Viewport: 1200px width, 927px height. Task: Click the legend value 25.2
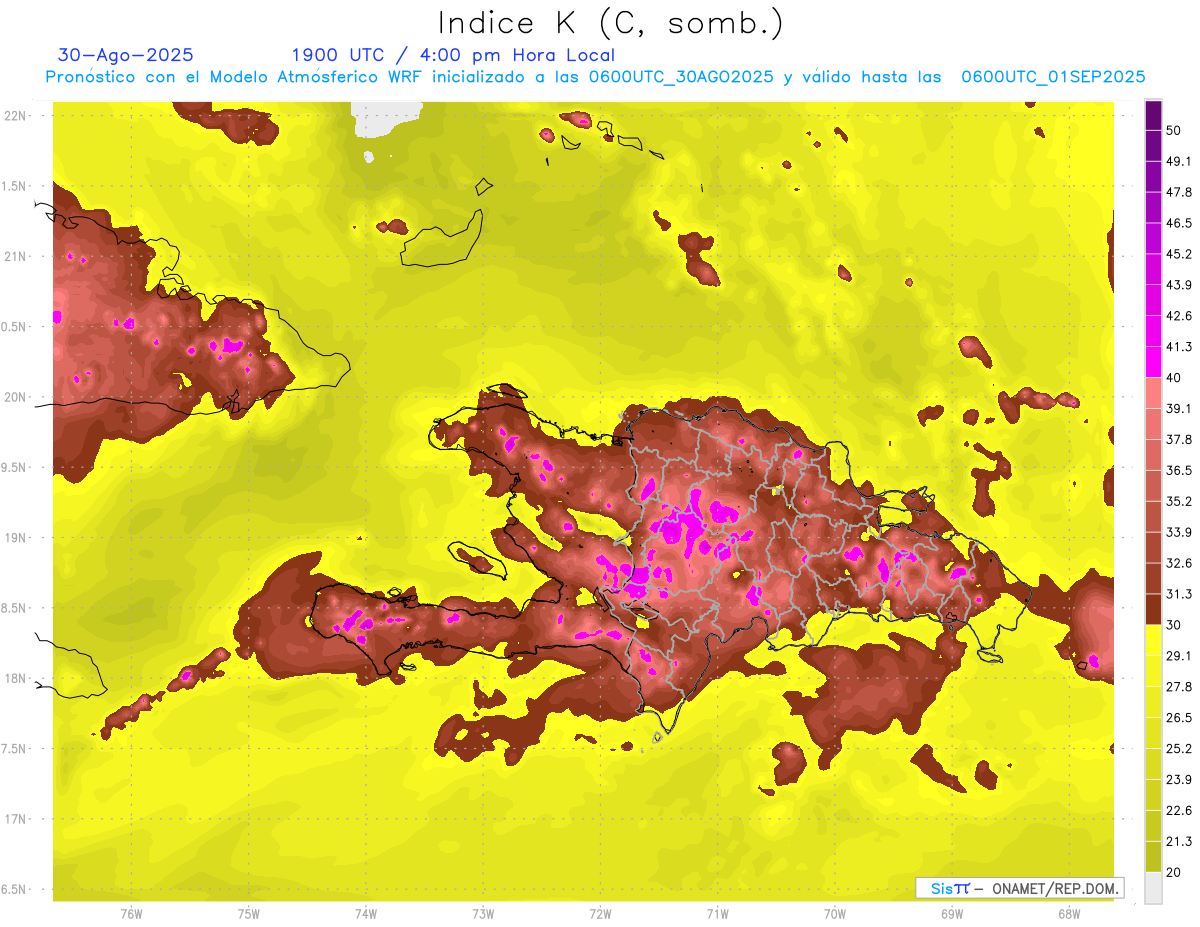click(x=1179, y=749)
